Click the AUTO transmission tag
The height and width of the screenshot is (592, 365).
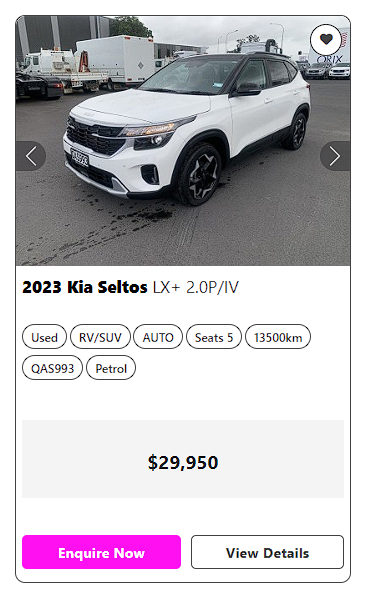click(158, 337)
